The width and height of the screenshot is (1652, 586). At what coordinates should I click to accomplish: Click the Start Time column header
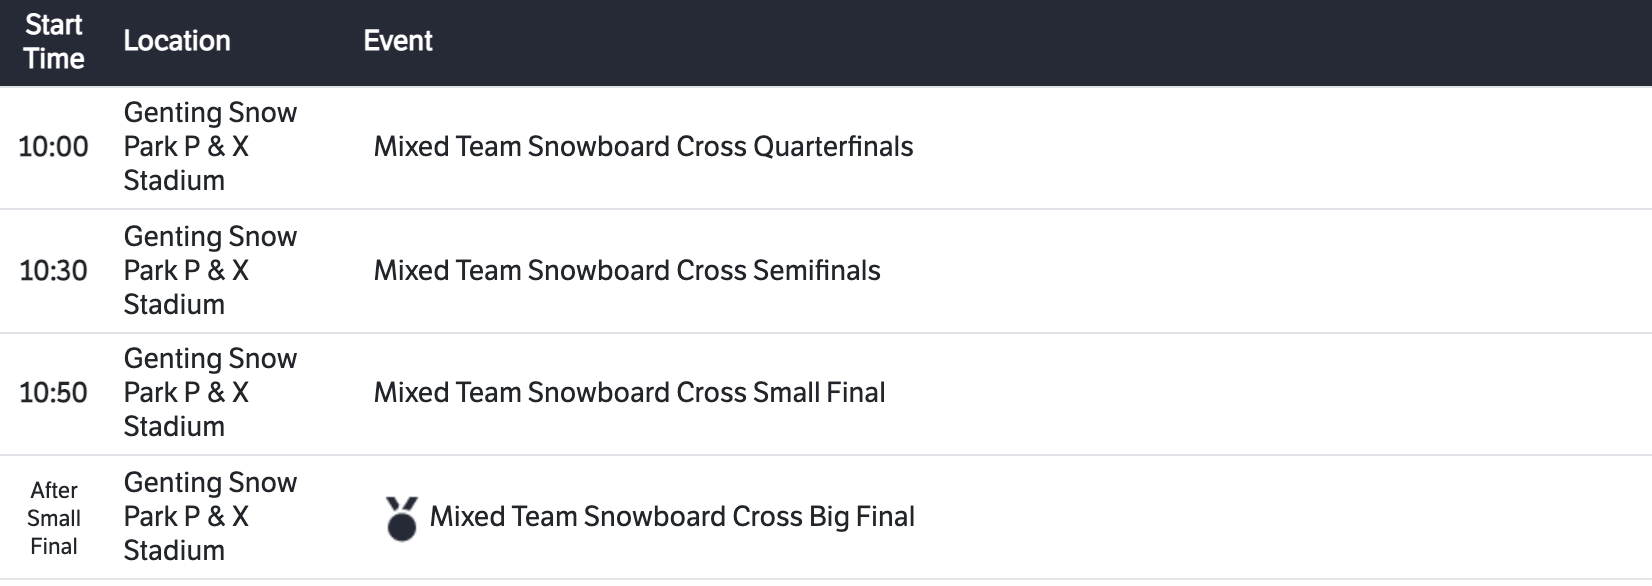(54, 42)
